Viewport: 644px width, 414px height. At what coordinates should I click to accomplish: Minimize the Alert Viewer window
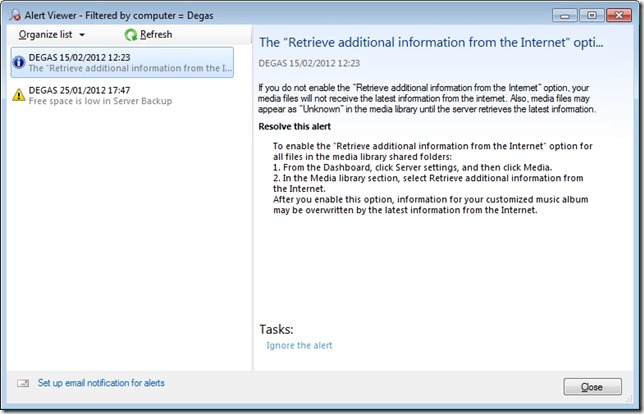coord(566,15)
